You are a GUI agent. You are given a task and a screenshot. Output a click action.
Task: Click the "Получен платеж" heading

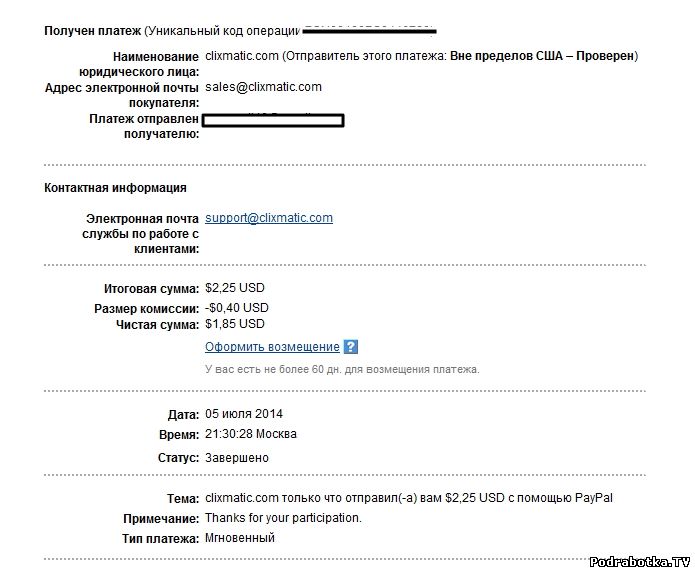[92, 31]
